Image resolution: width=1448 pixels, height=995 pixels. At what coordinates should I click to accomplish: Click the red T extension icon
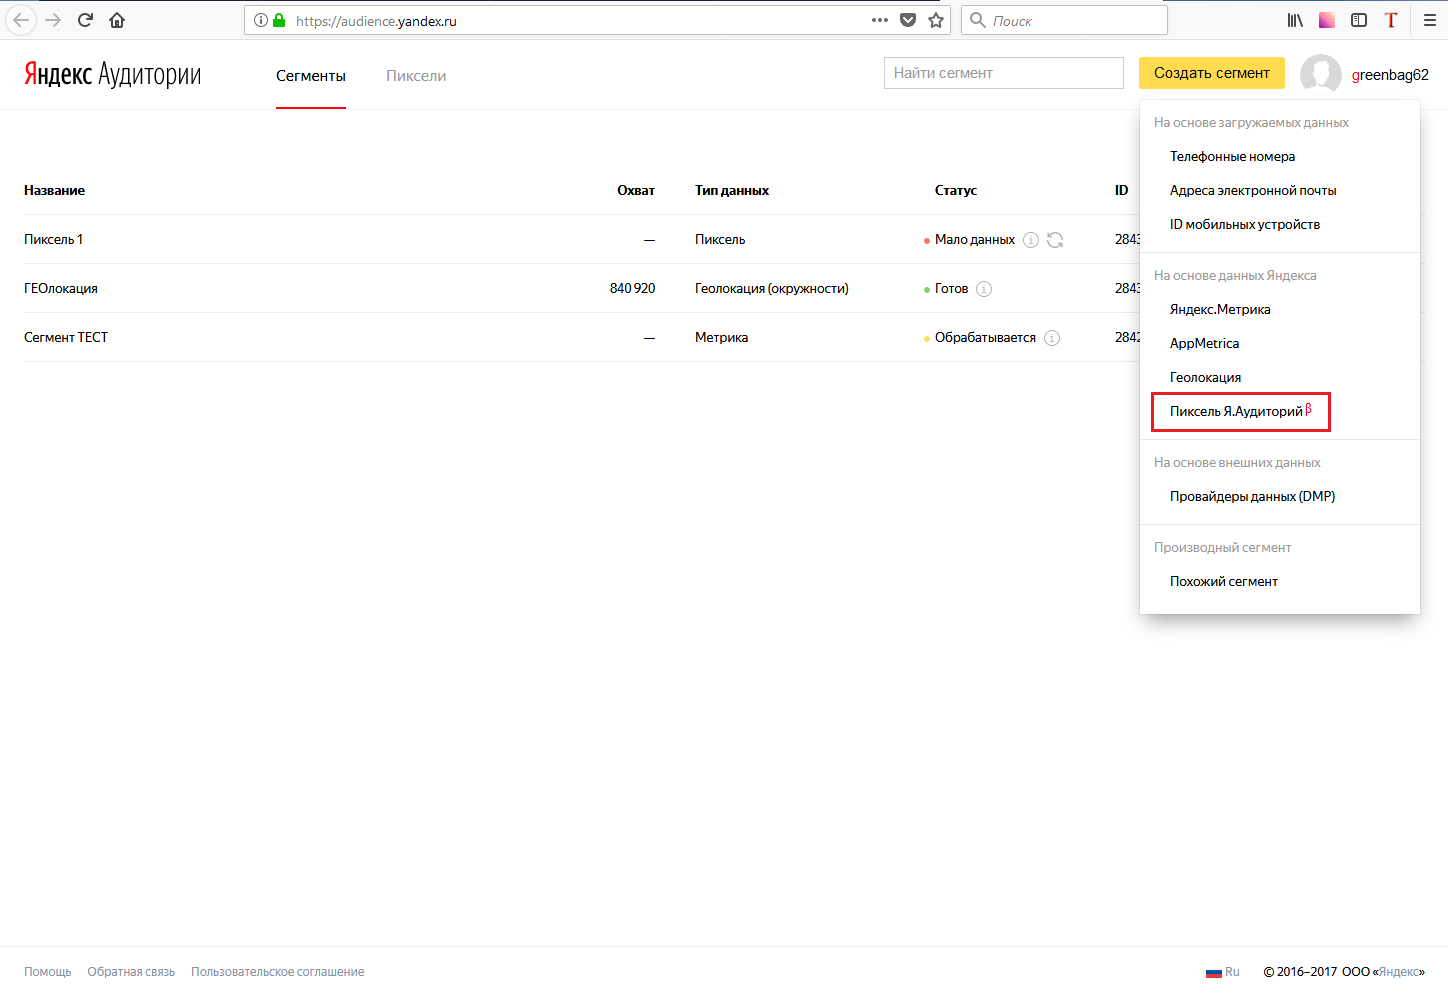1391,20
